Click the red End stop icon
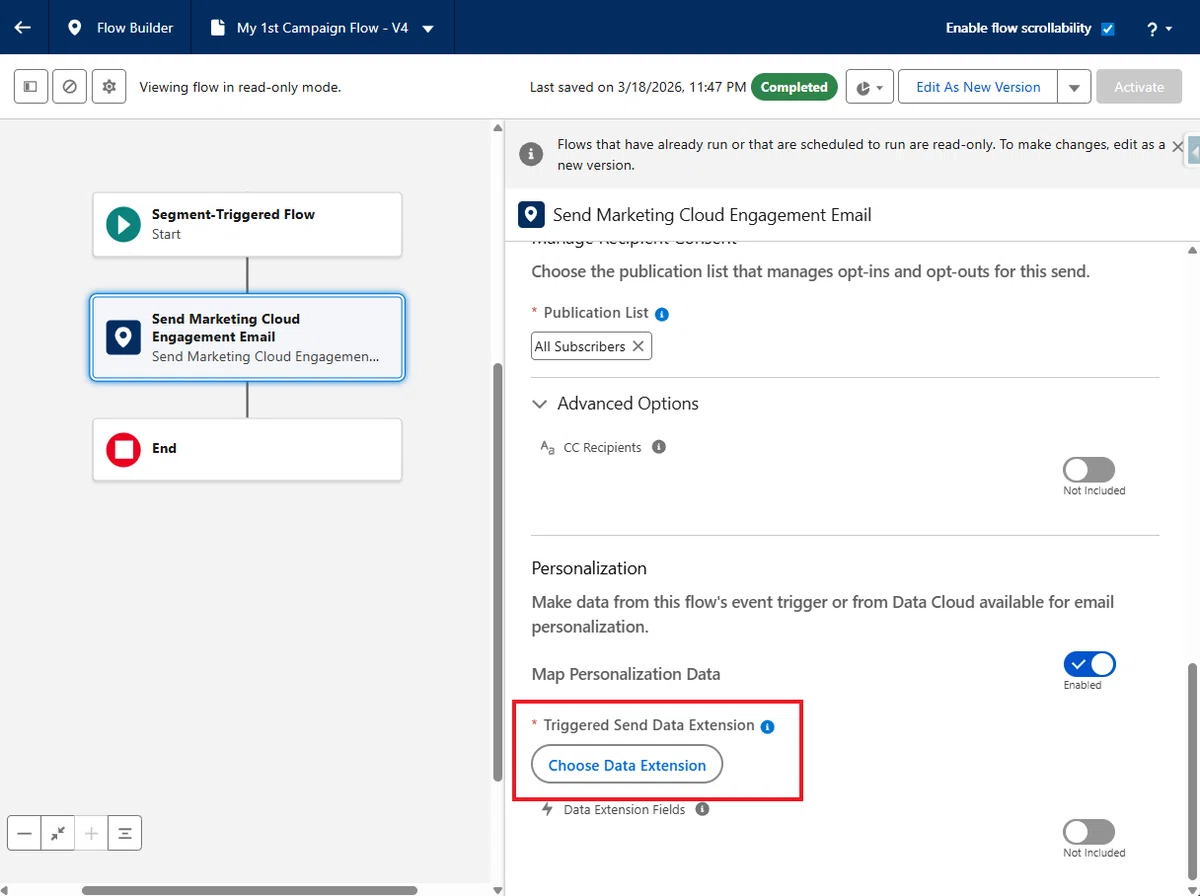This screenshot has height=896, width=1200. point(124,449)
